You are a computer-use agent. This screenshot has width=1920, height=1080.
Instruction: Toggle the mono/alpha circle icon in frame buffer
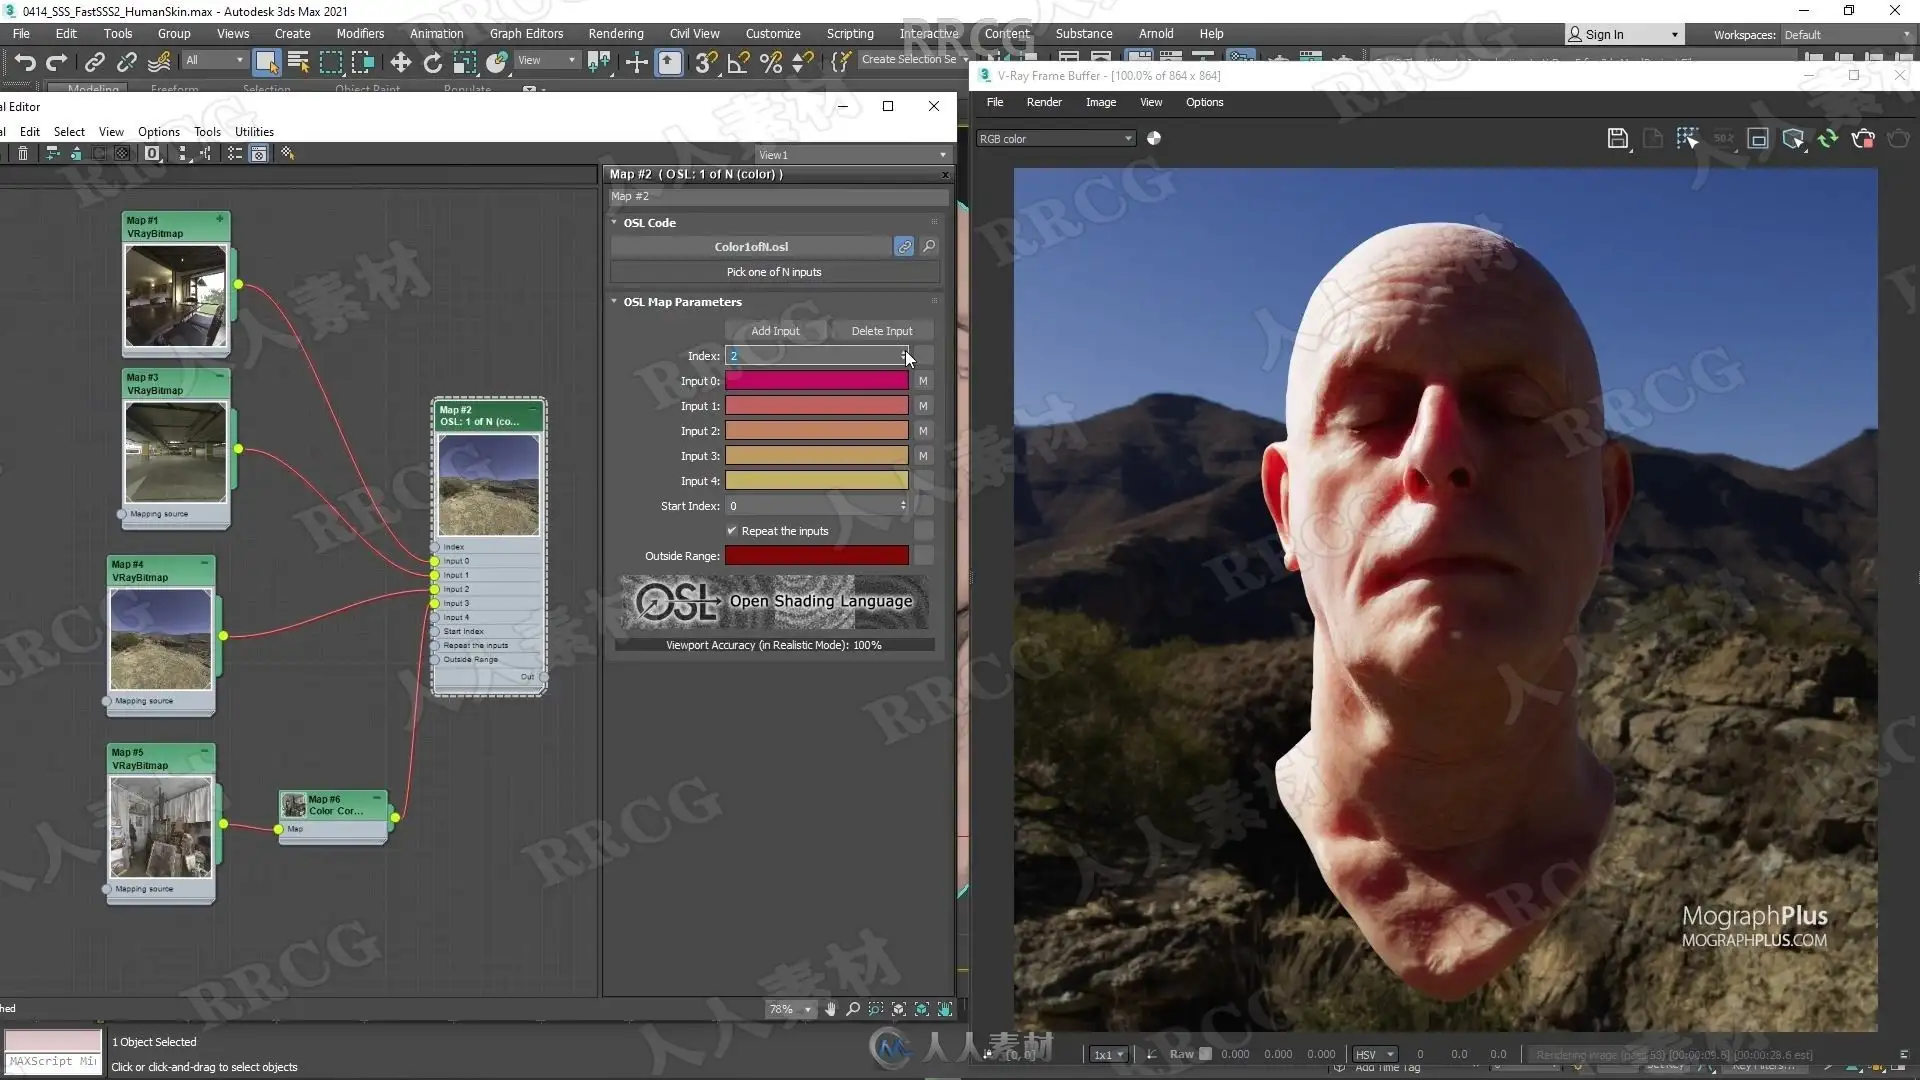tap(1154, 139)
